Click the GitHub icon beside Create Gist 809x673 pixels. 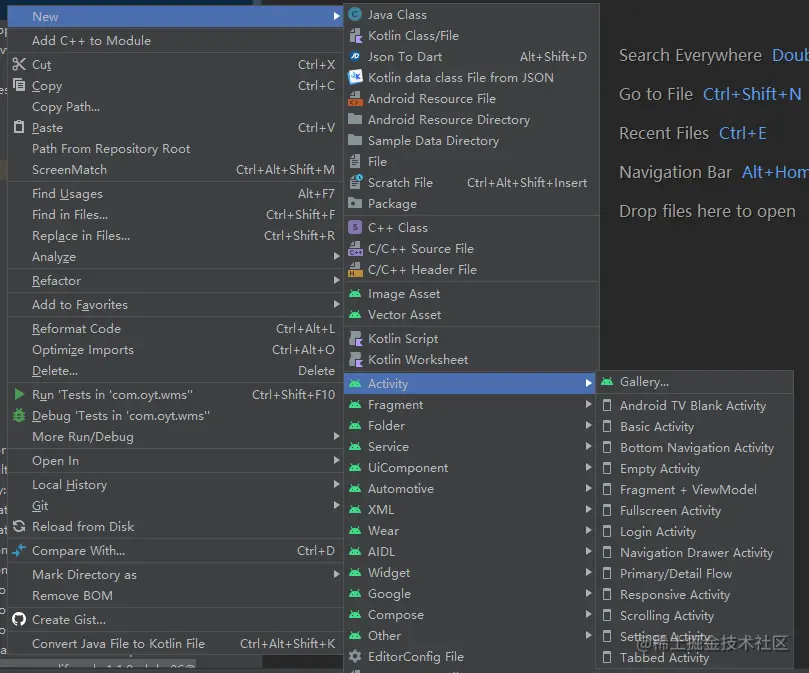click(x=19, y=619)
